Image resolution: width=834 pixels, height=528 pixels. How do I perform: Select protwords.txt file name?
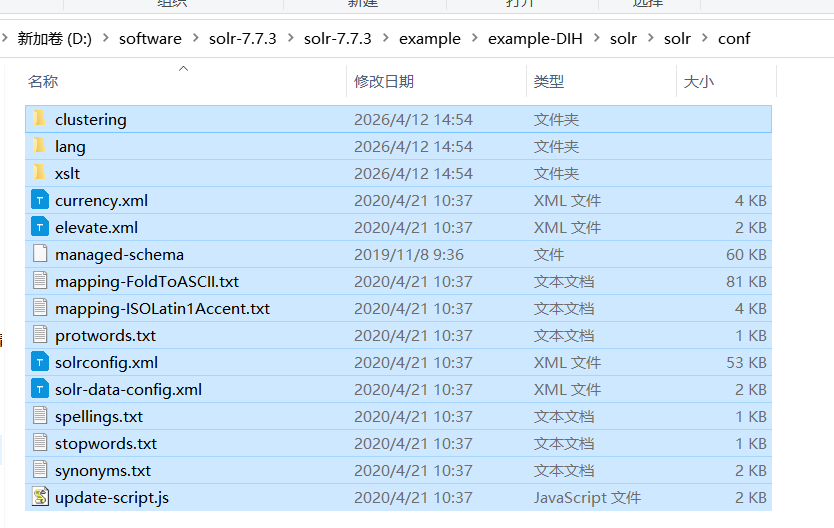(105, 336)
